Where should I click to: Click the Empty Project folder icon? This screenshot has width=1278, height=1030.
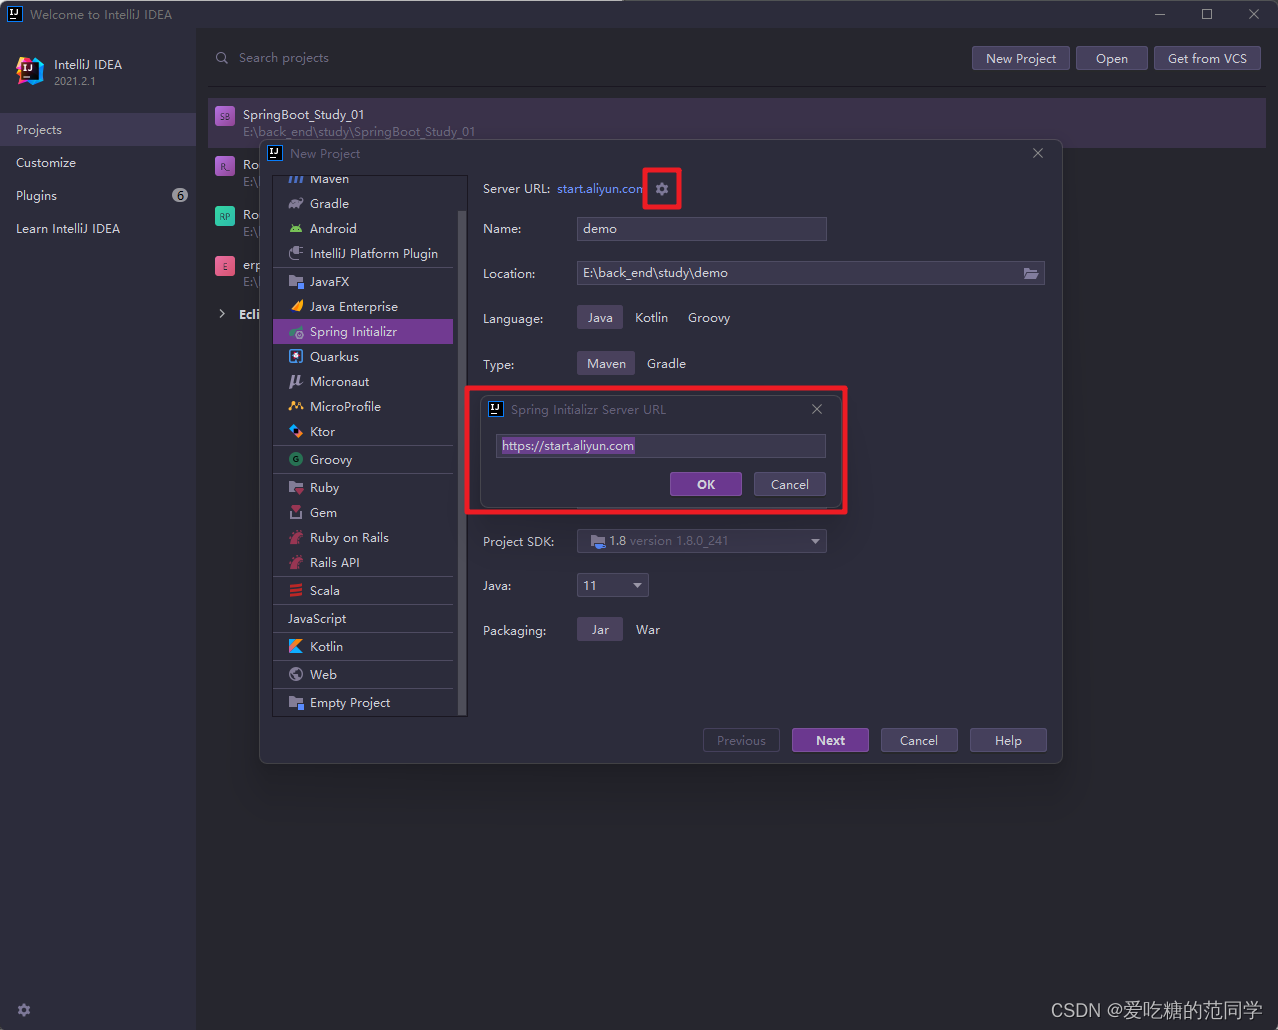tap(296, 703)
